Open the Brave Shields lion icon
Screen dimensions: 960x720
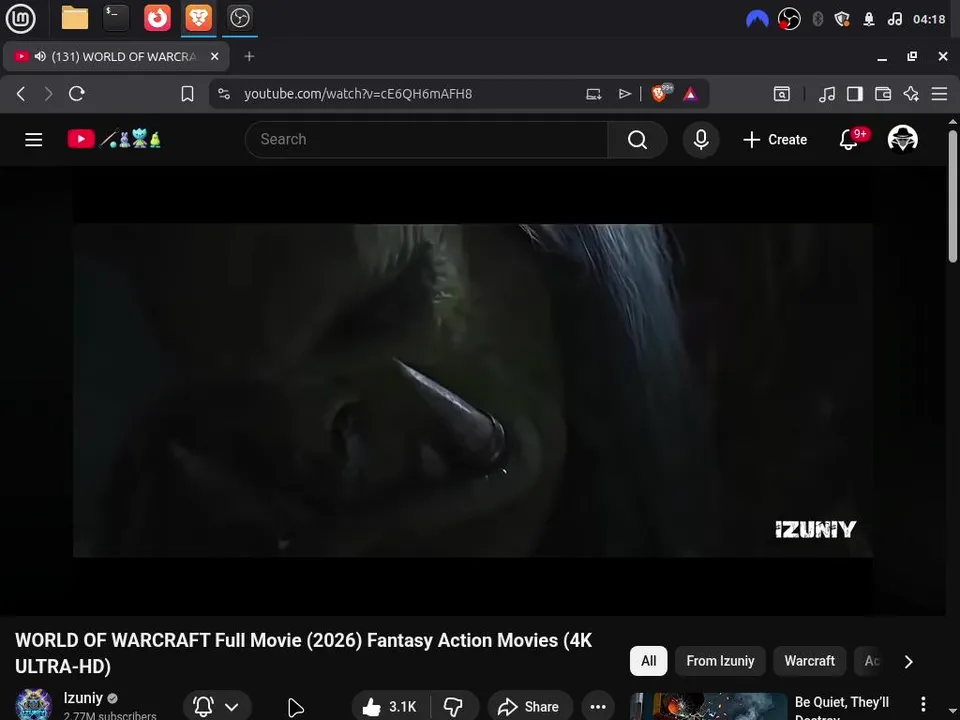(661, 93)
